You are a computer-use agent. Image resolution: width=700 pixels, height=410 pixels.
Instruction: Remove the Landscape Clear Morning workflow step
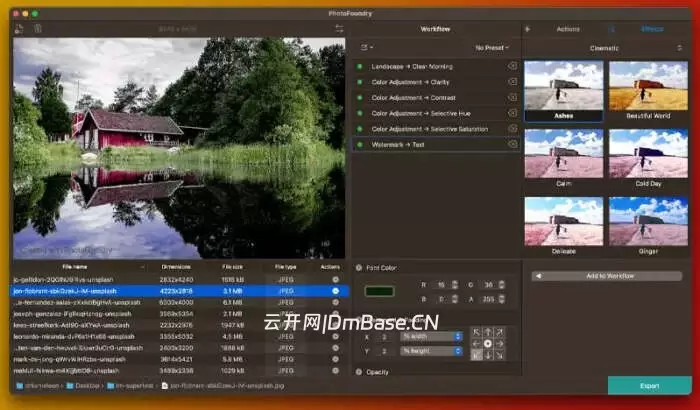click(x=512, y=66)
